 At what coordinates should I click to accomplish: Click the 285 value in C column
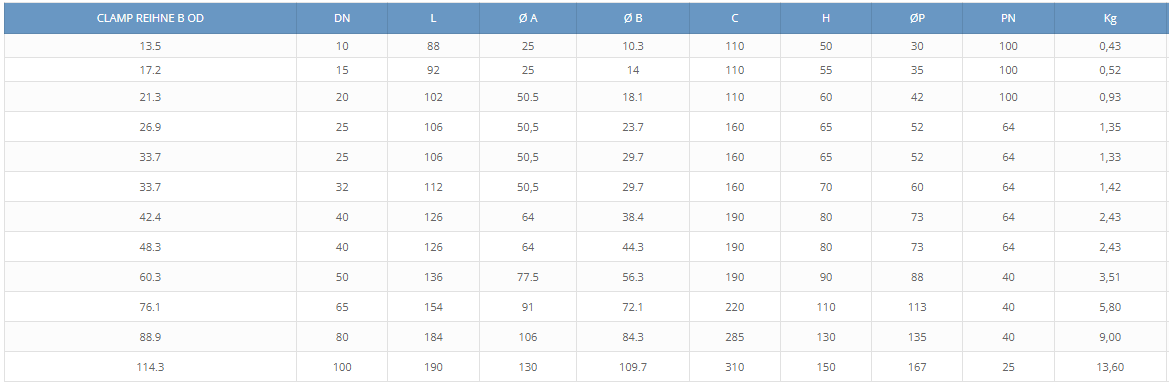pos(735,337)
